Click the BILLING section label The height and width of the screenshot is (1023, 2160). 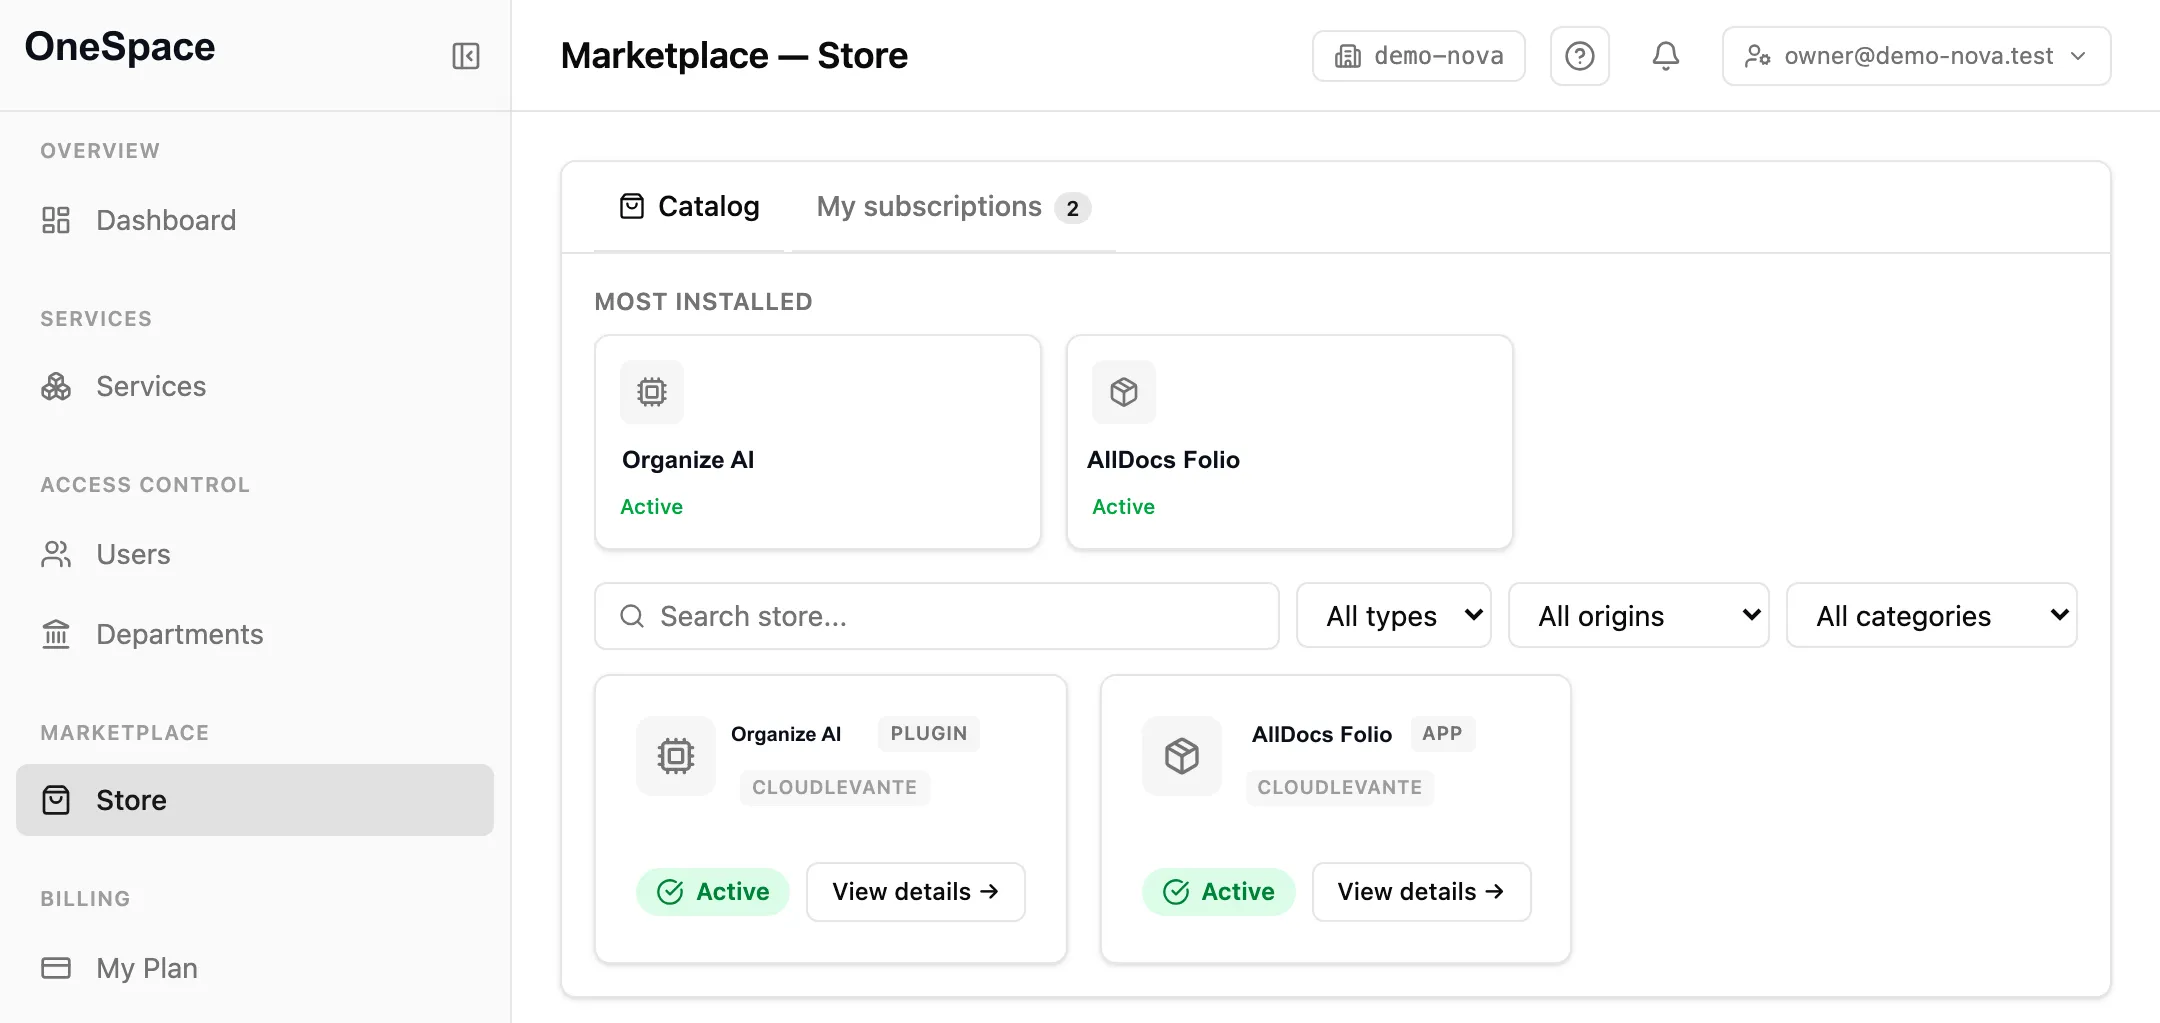(85, 899)
